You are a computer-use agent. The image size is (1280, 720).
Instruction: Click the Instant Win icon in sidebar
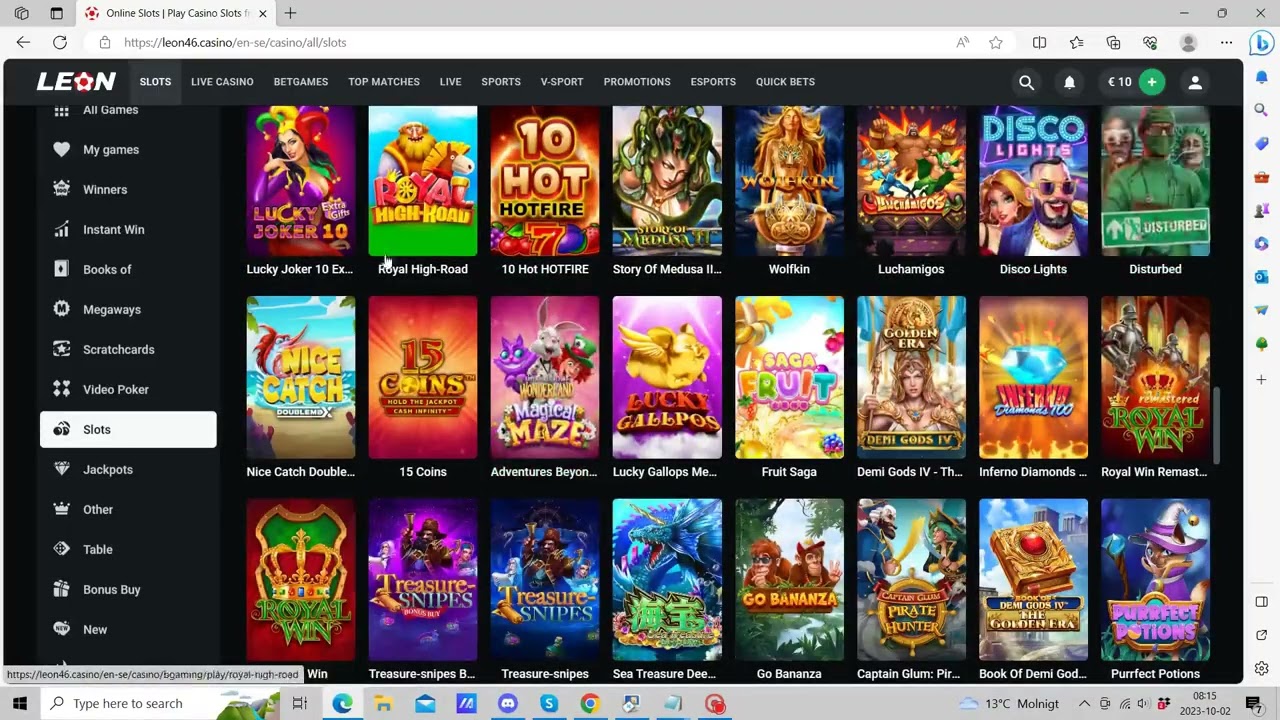point(62,229)
